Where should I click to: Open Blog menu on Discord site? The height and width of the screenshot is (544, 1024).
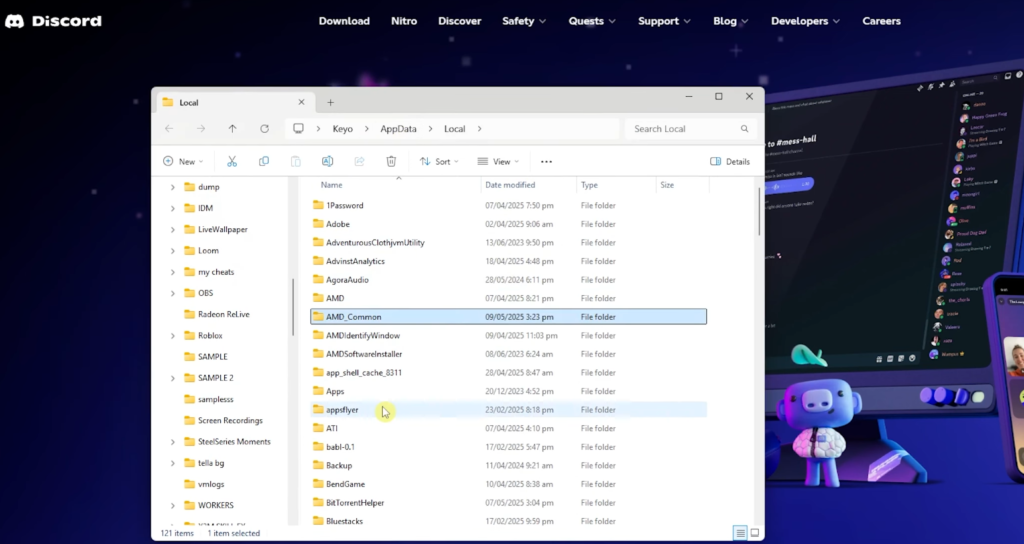pyautogui.click(x=731, y=21)
